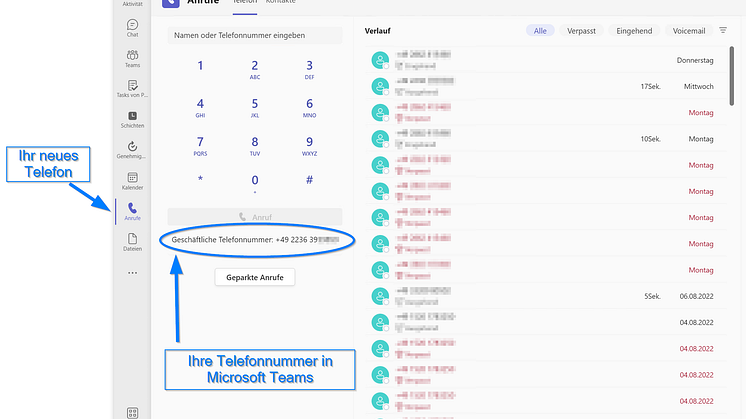
Task: Filter call history by Alle
Action: [540, 30]
